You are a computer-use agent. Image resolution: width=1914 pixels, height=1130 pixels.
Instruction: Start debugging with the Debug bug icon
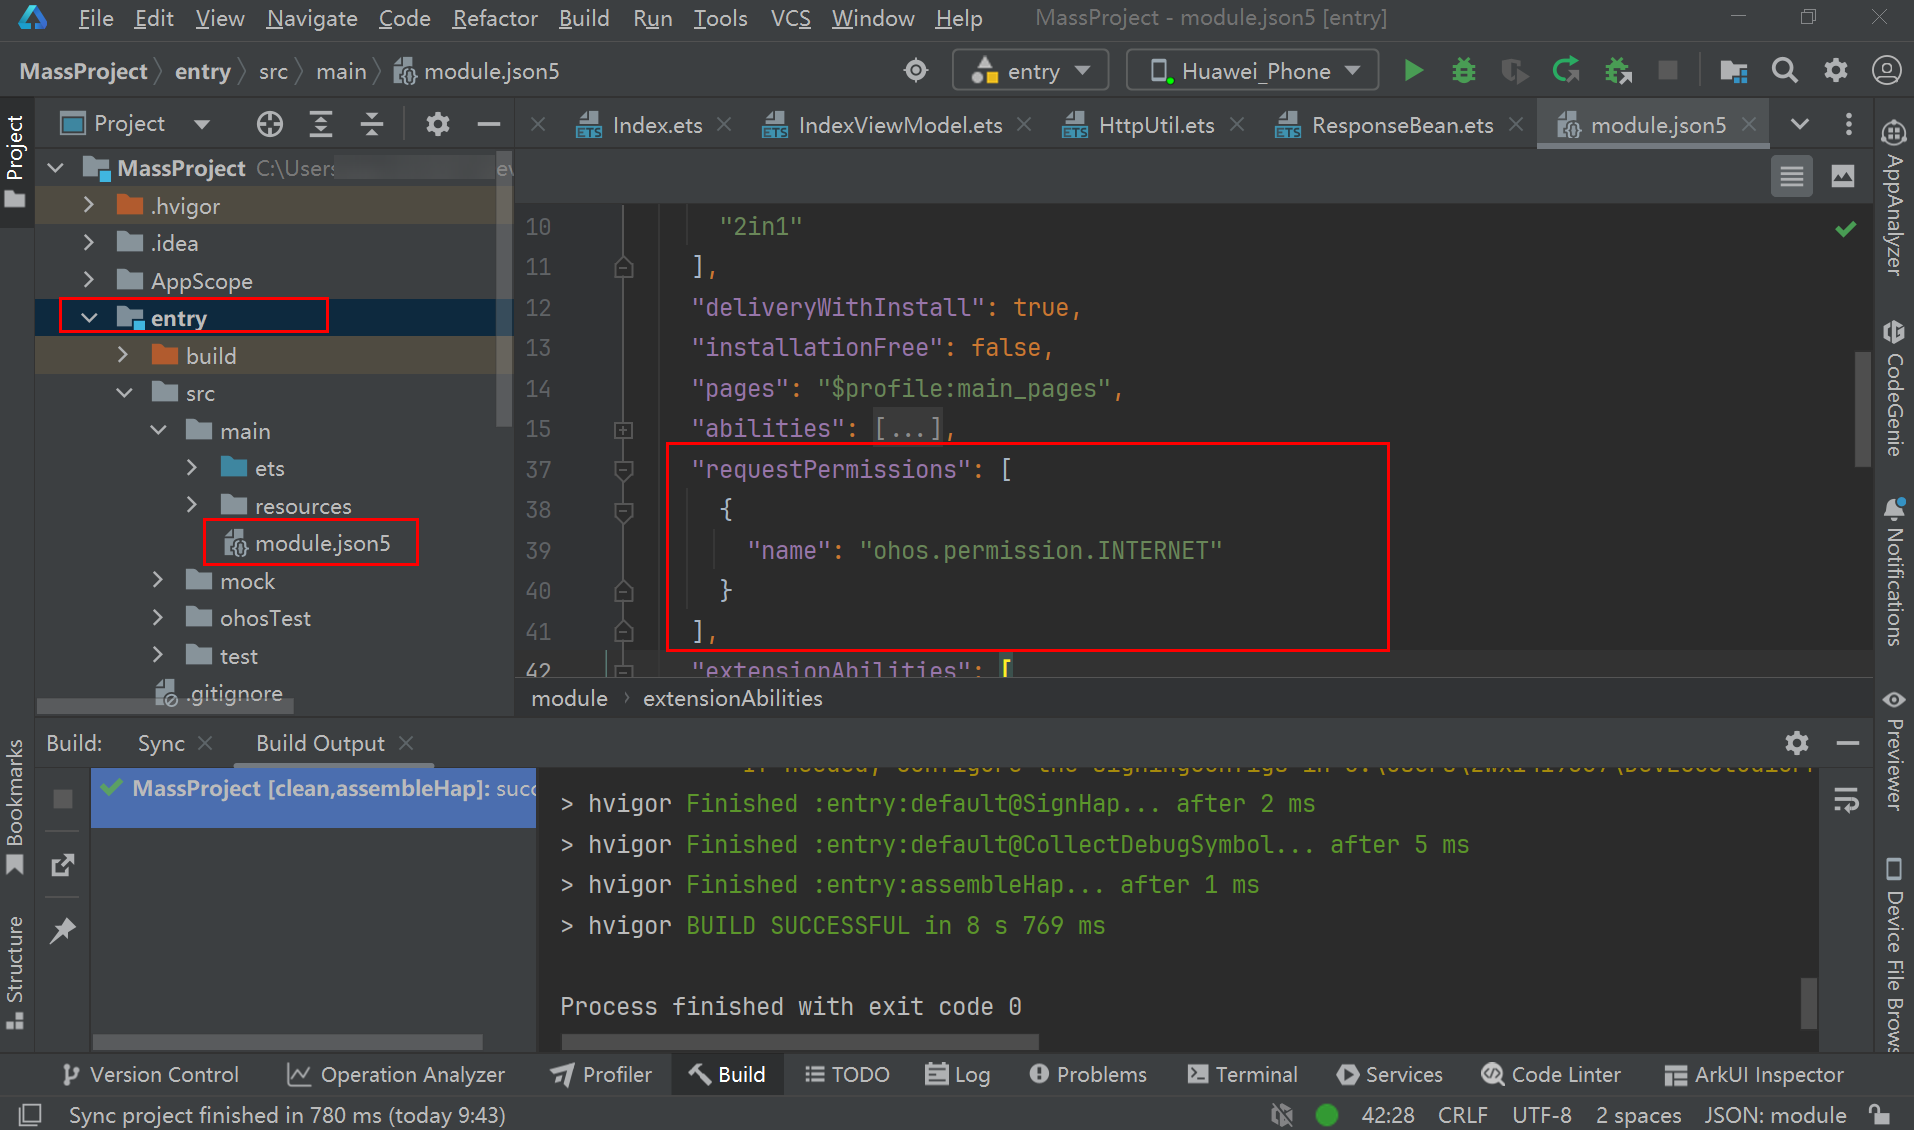(x=1463, y=71)
